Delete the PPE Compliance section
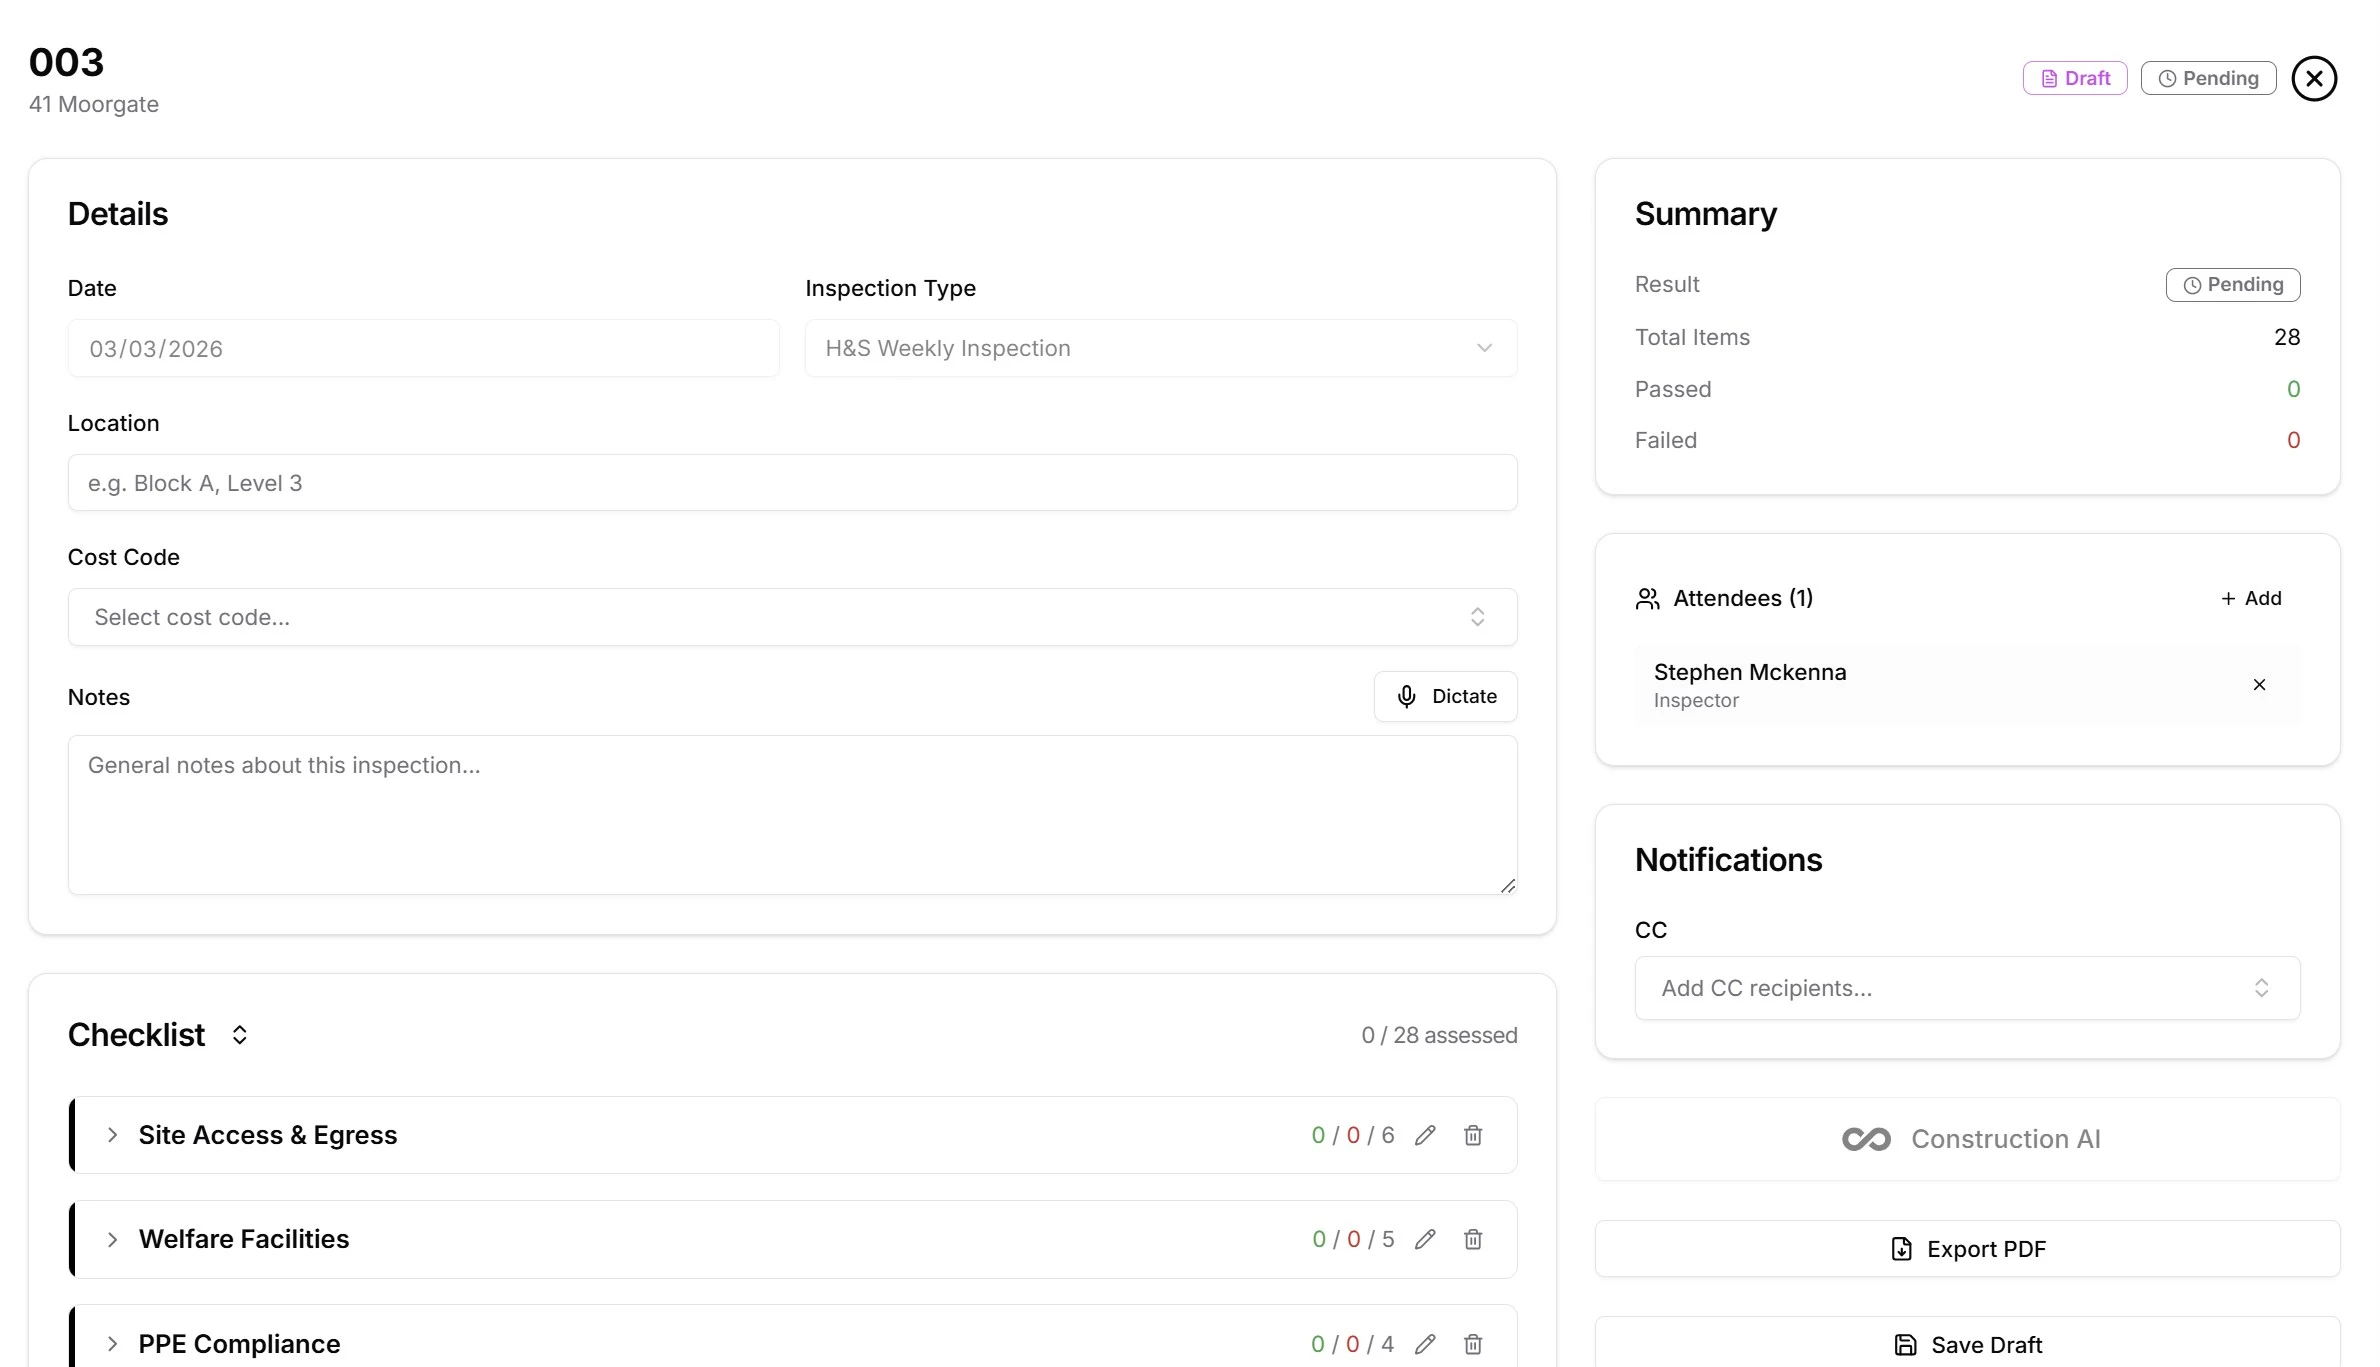Screen dimensions: 2380x1367 pyautogui.click(x=1472, y=1344)
